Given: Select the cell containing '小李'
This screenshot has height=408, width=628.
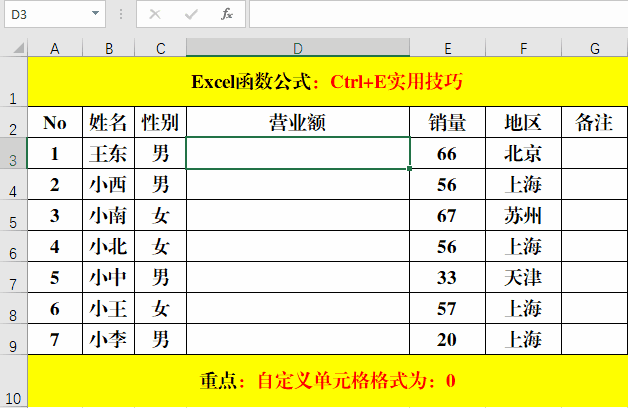Looking at the screenshot, I should coord(109,339).
